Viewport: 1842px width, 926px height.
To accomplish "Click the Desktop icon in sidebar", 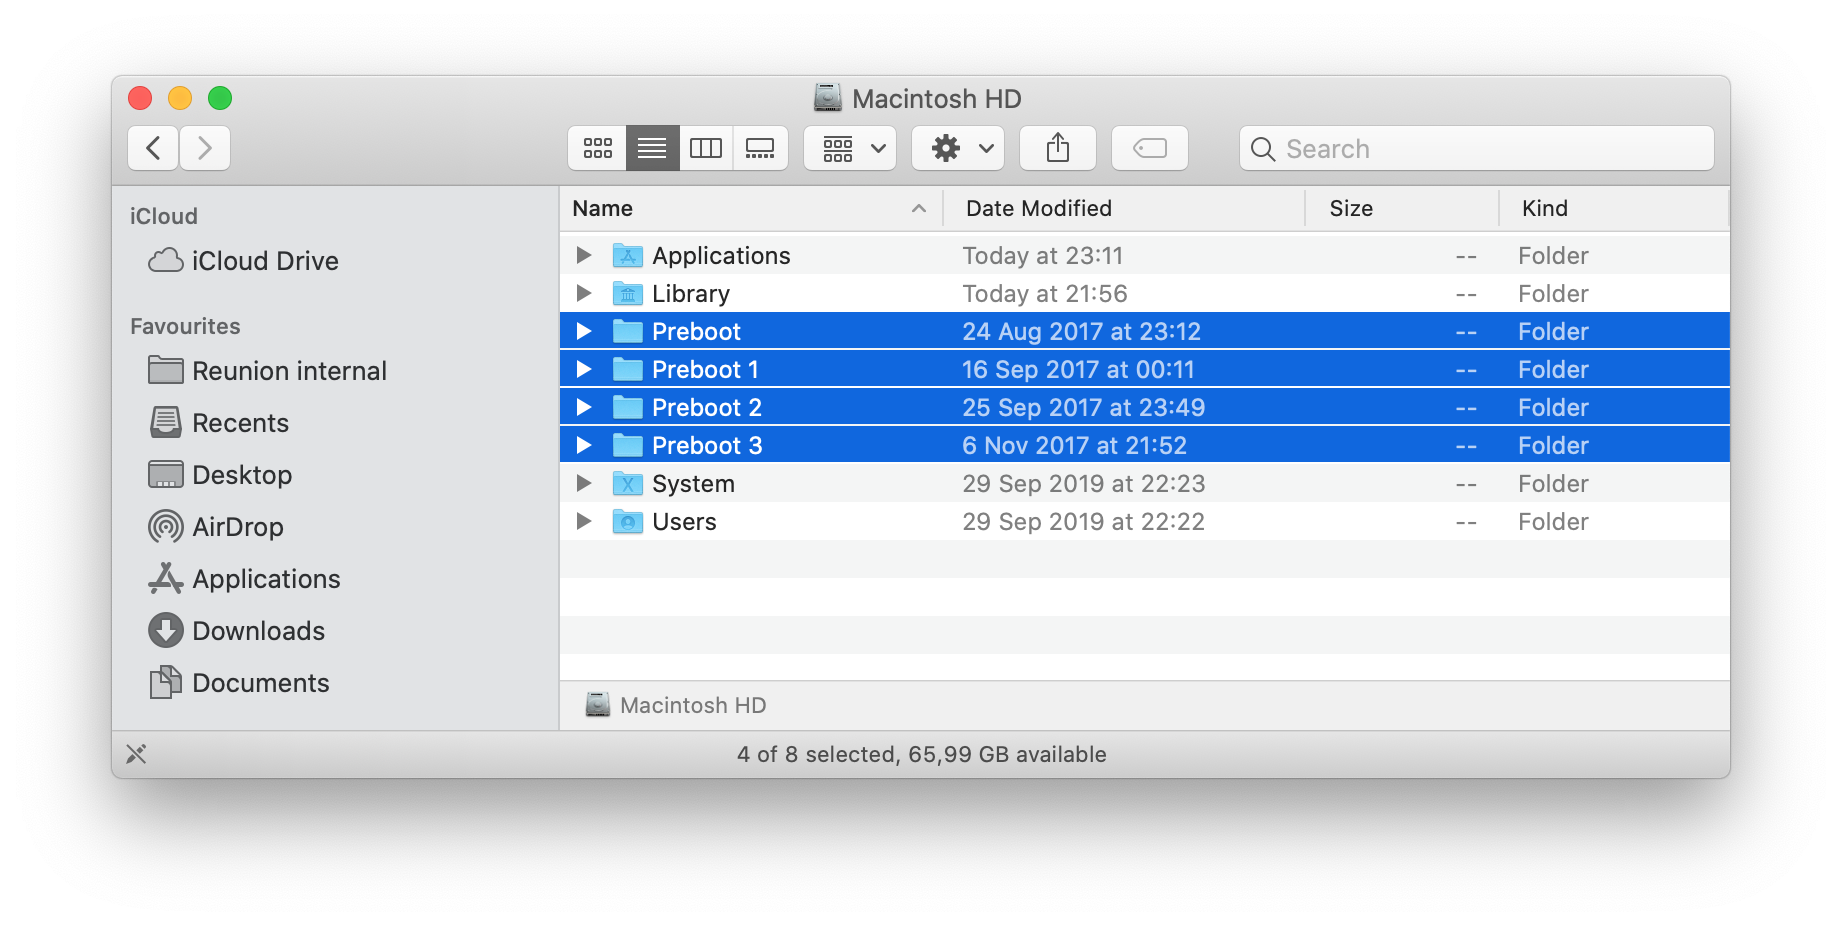I will (x=165, y=474).
